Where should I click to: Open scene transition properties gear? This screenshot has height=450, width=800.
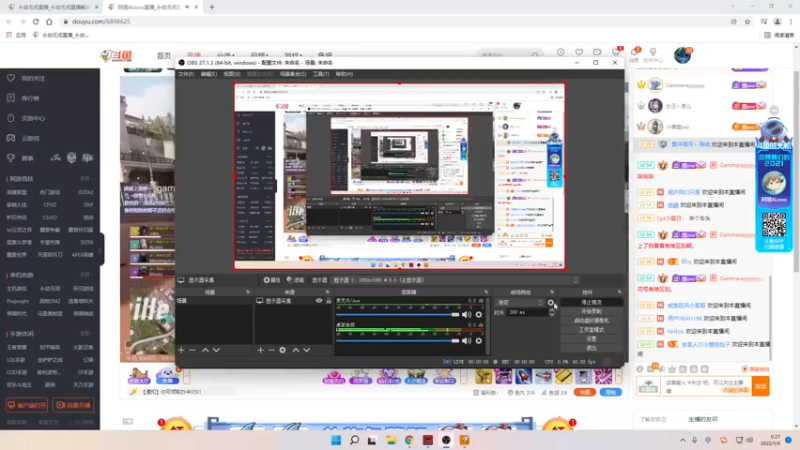click(551, 303)
